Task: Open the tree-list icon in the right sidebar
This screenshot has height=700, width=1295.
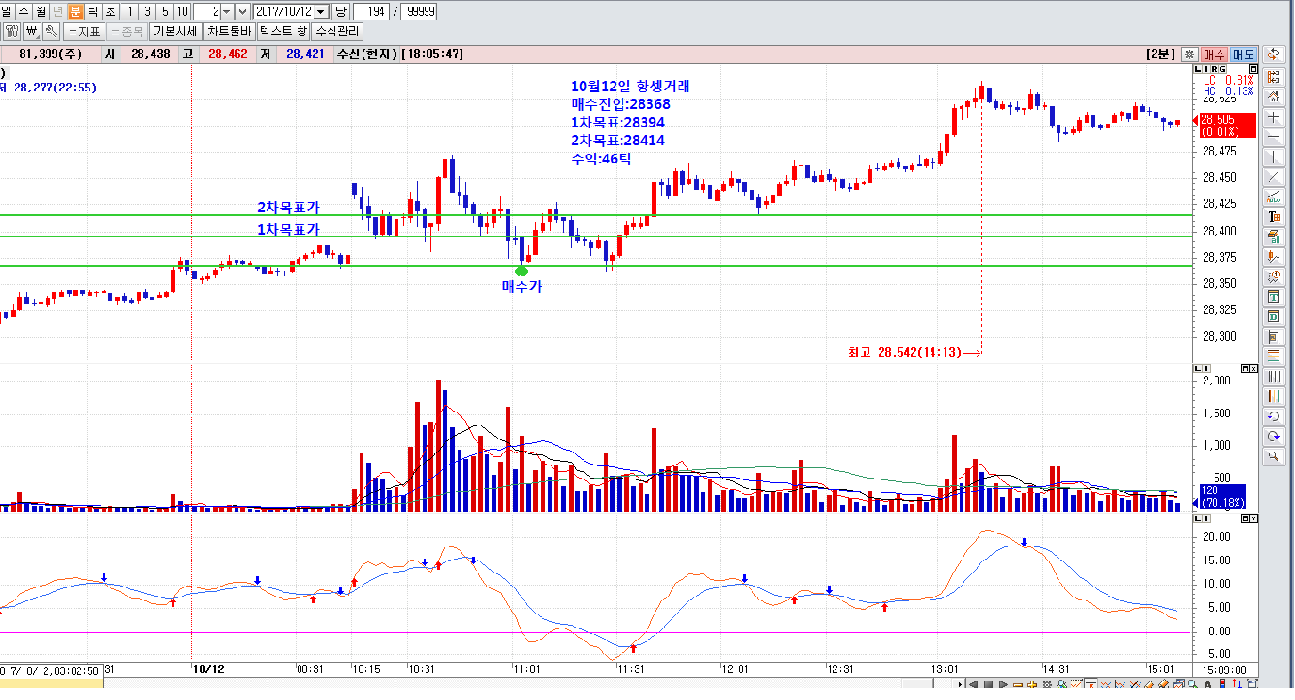Action: (1274, 76)
